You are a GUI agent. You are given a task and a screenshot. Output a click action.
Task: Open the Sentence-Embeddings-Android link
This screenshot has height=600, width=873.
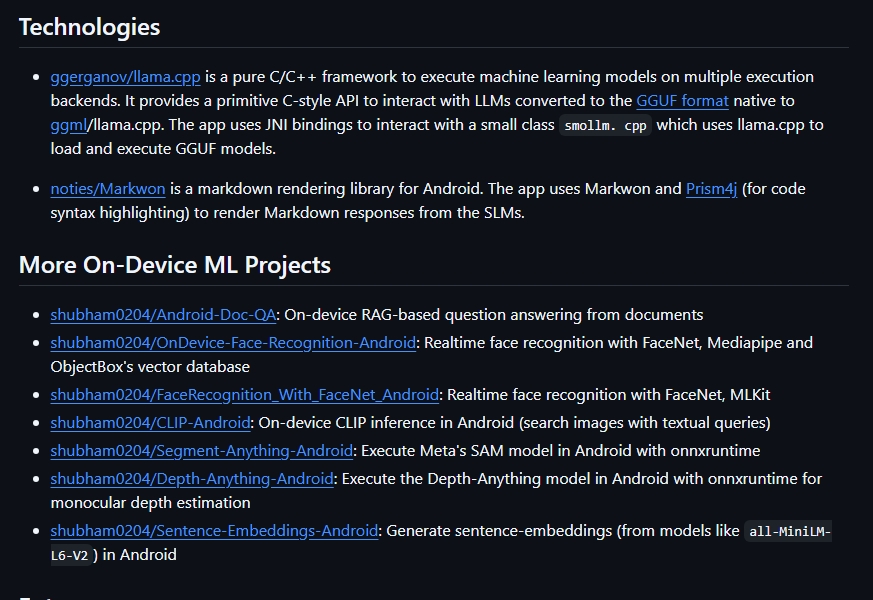(x=214, y=531)
